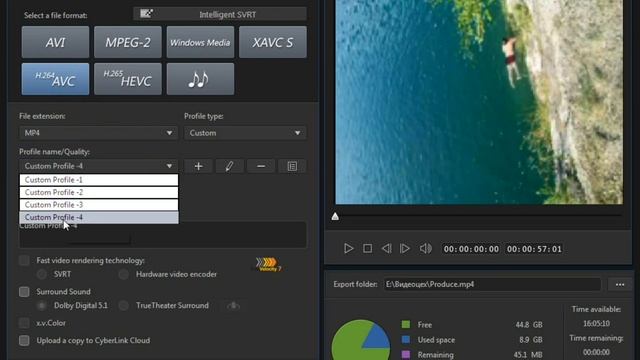The width and height of the screenshot is (640, 360).
Task: Click the video preview image
Action: tap(479, 102)
